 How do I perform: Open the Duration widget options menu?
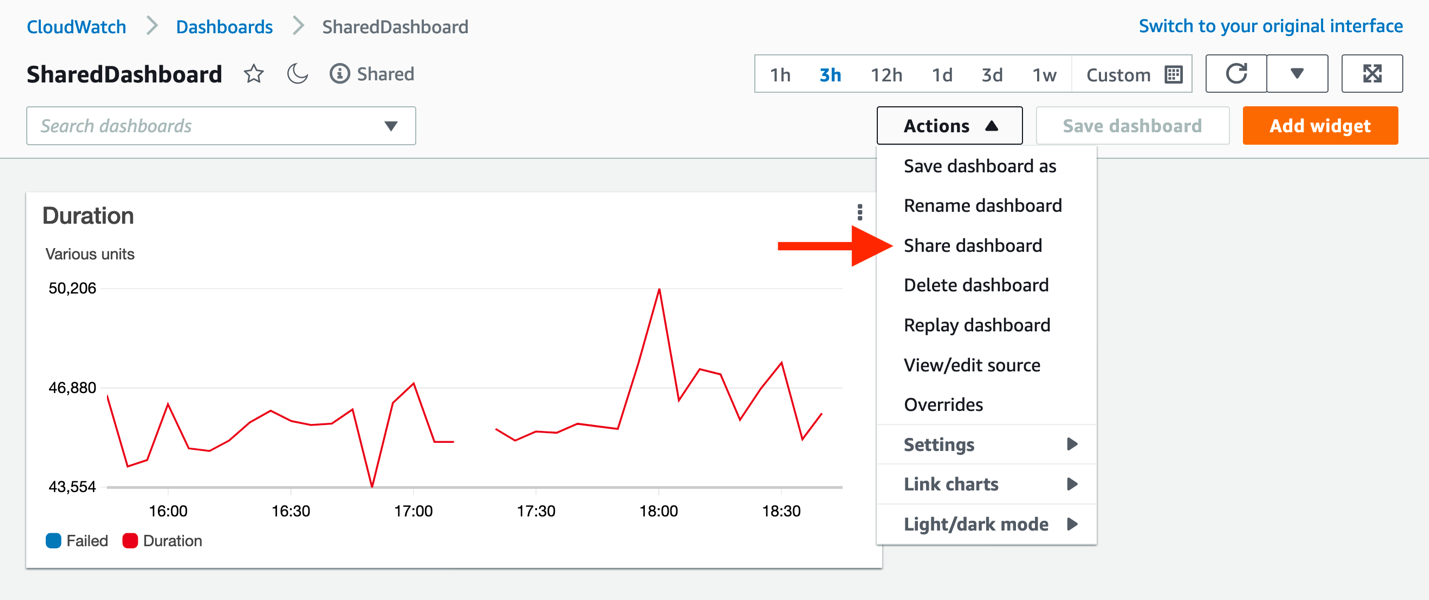(858, 212)
